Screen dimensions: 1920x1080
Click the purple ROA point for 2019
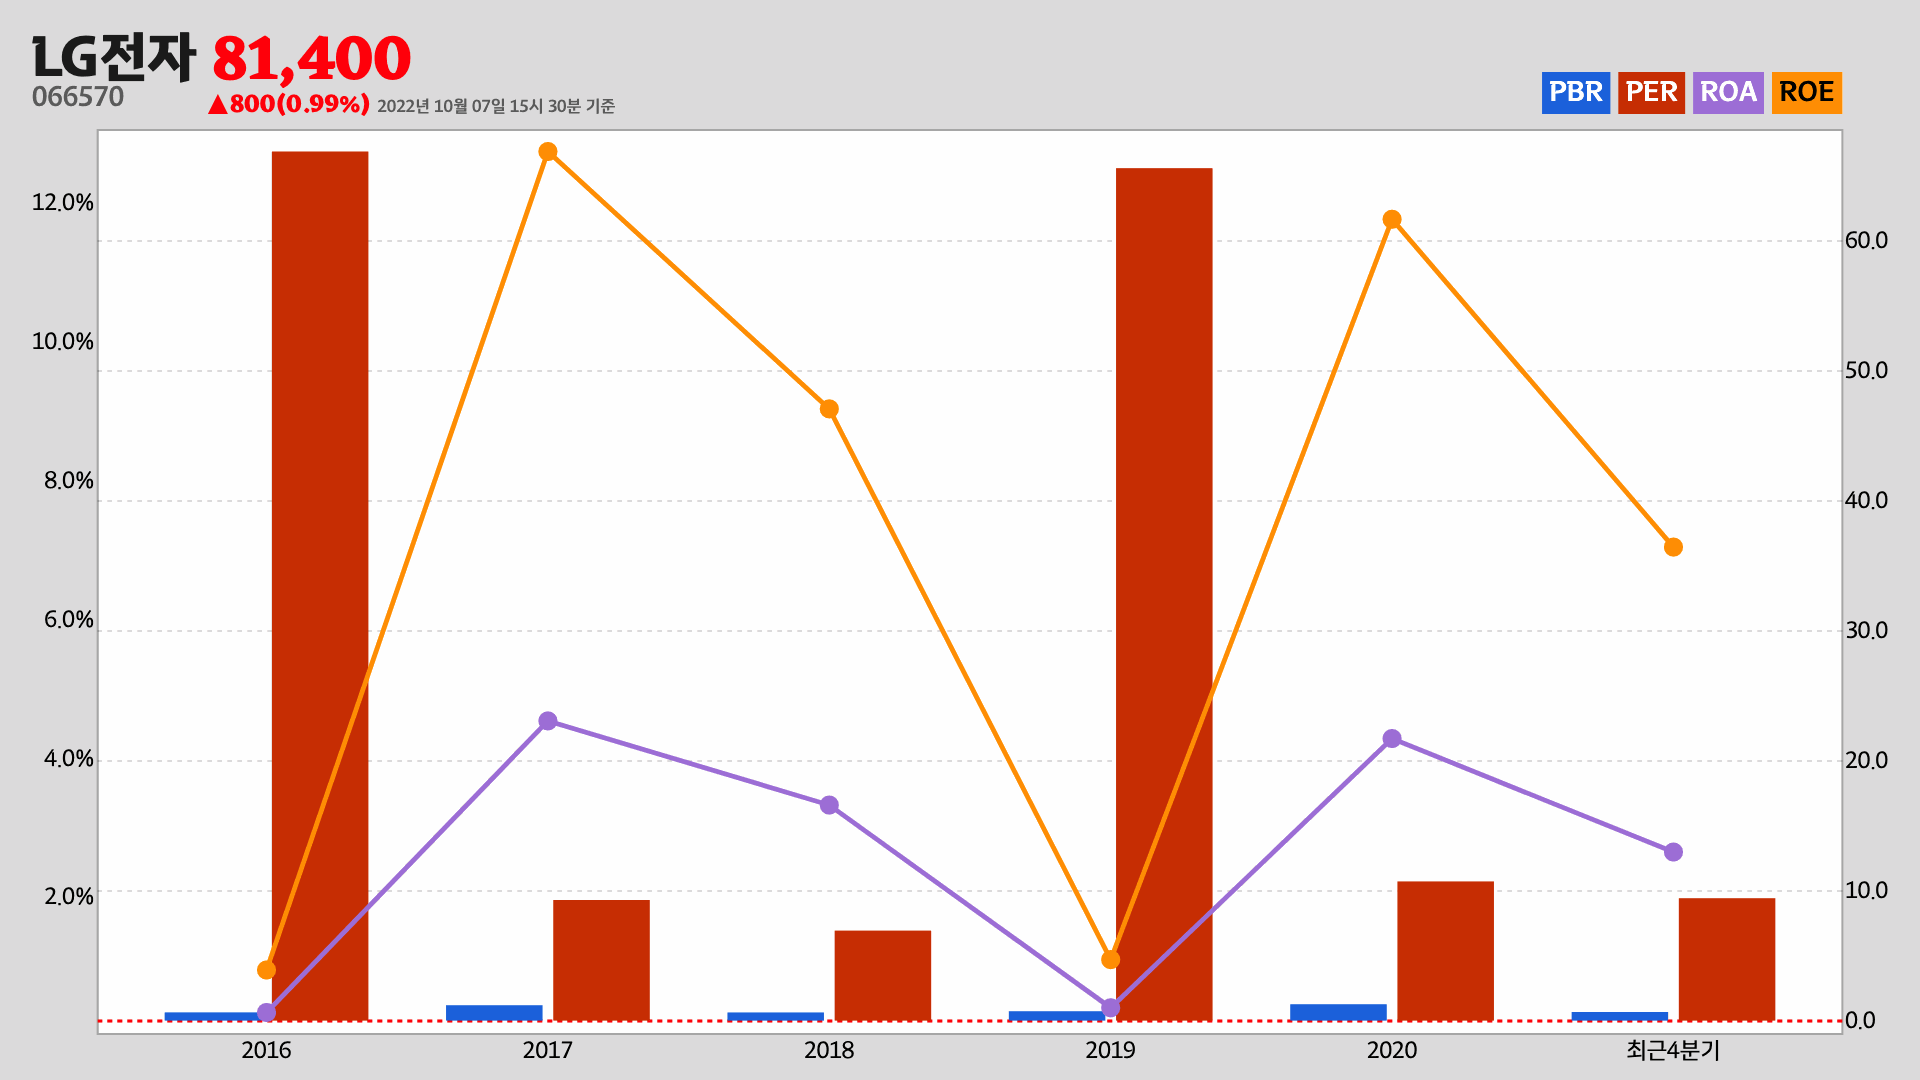1110,1008
